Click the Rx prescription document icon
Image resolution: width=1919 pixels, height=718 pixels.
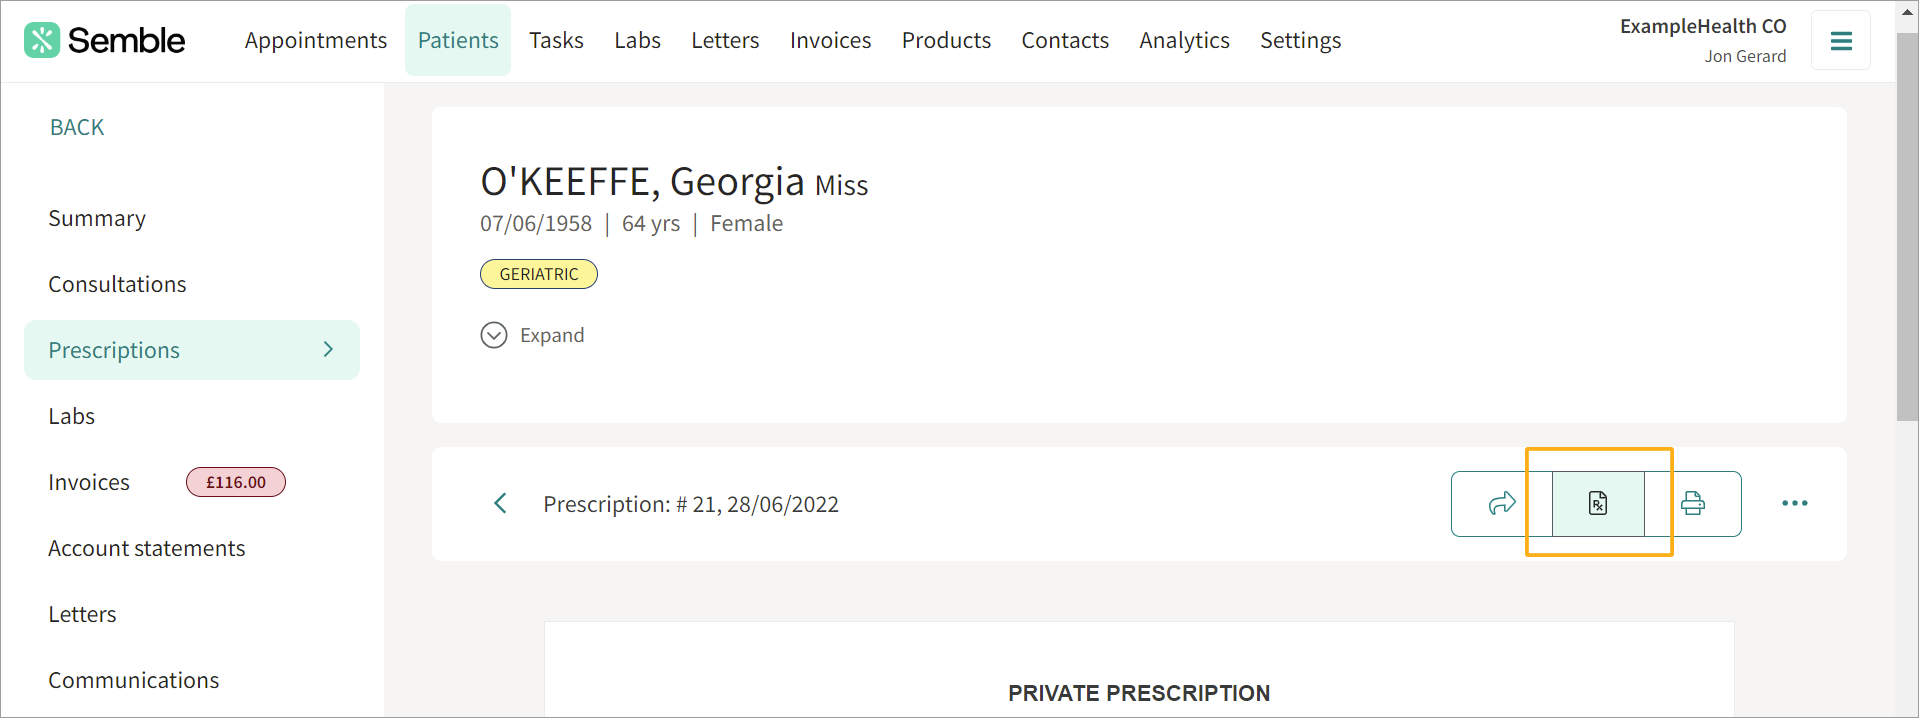click(1598, 503)
